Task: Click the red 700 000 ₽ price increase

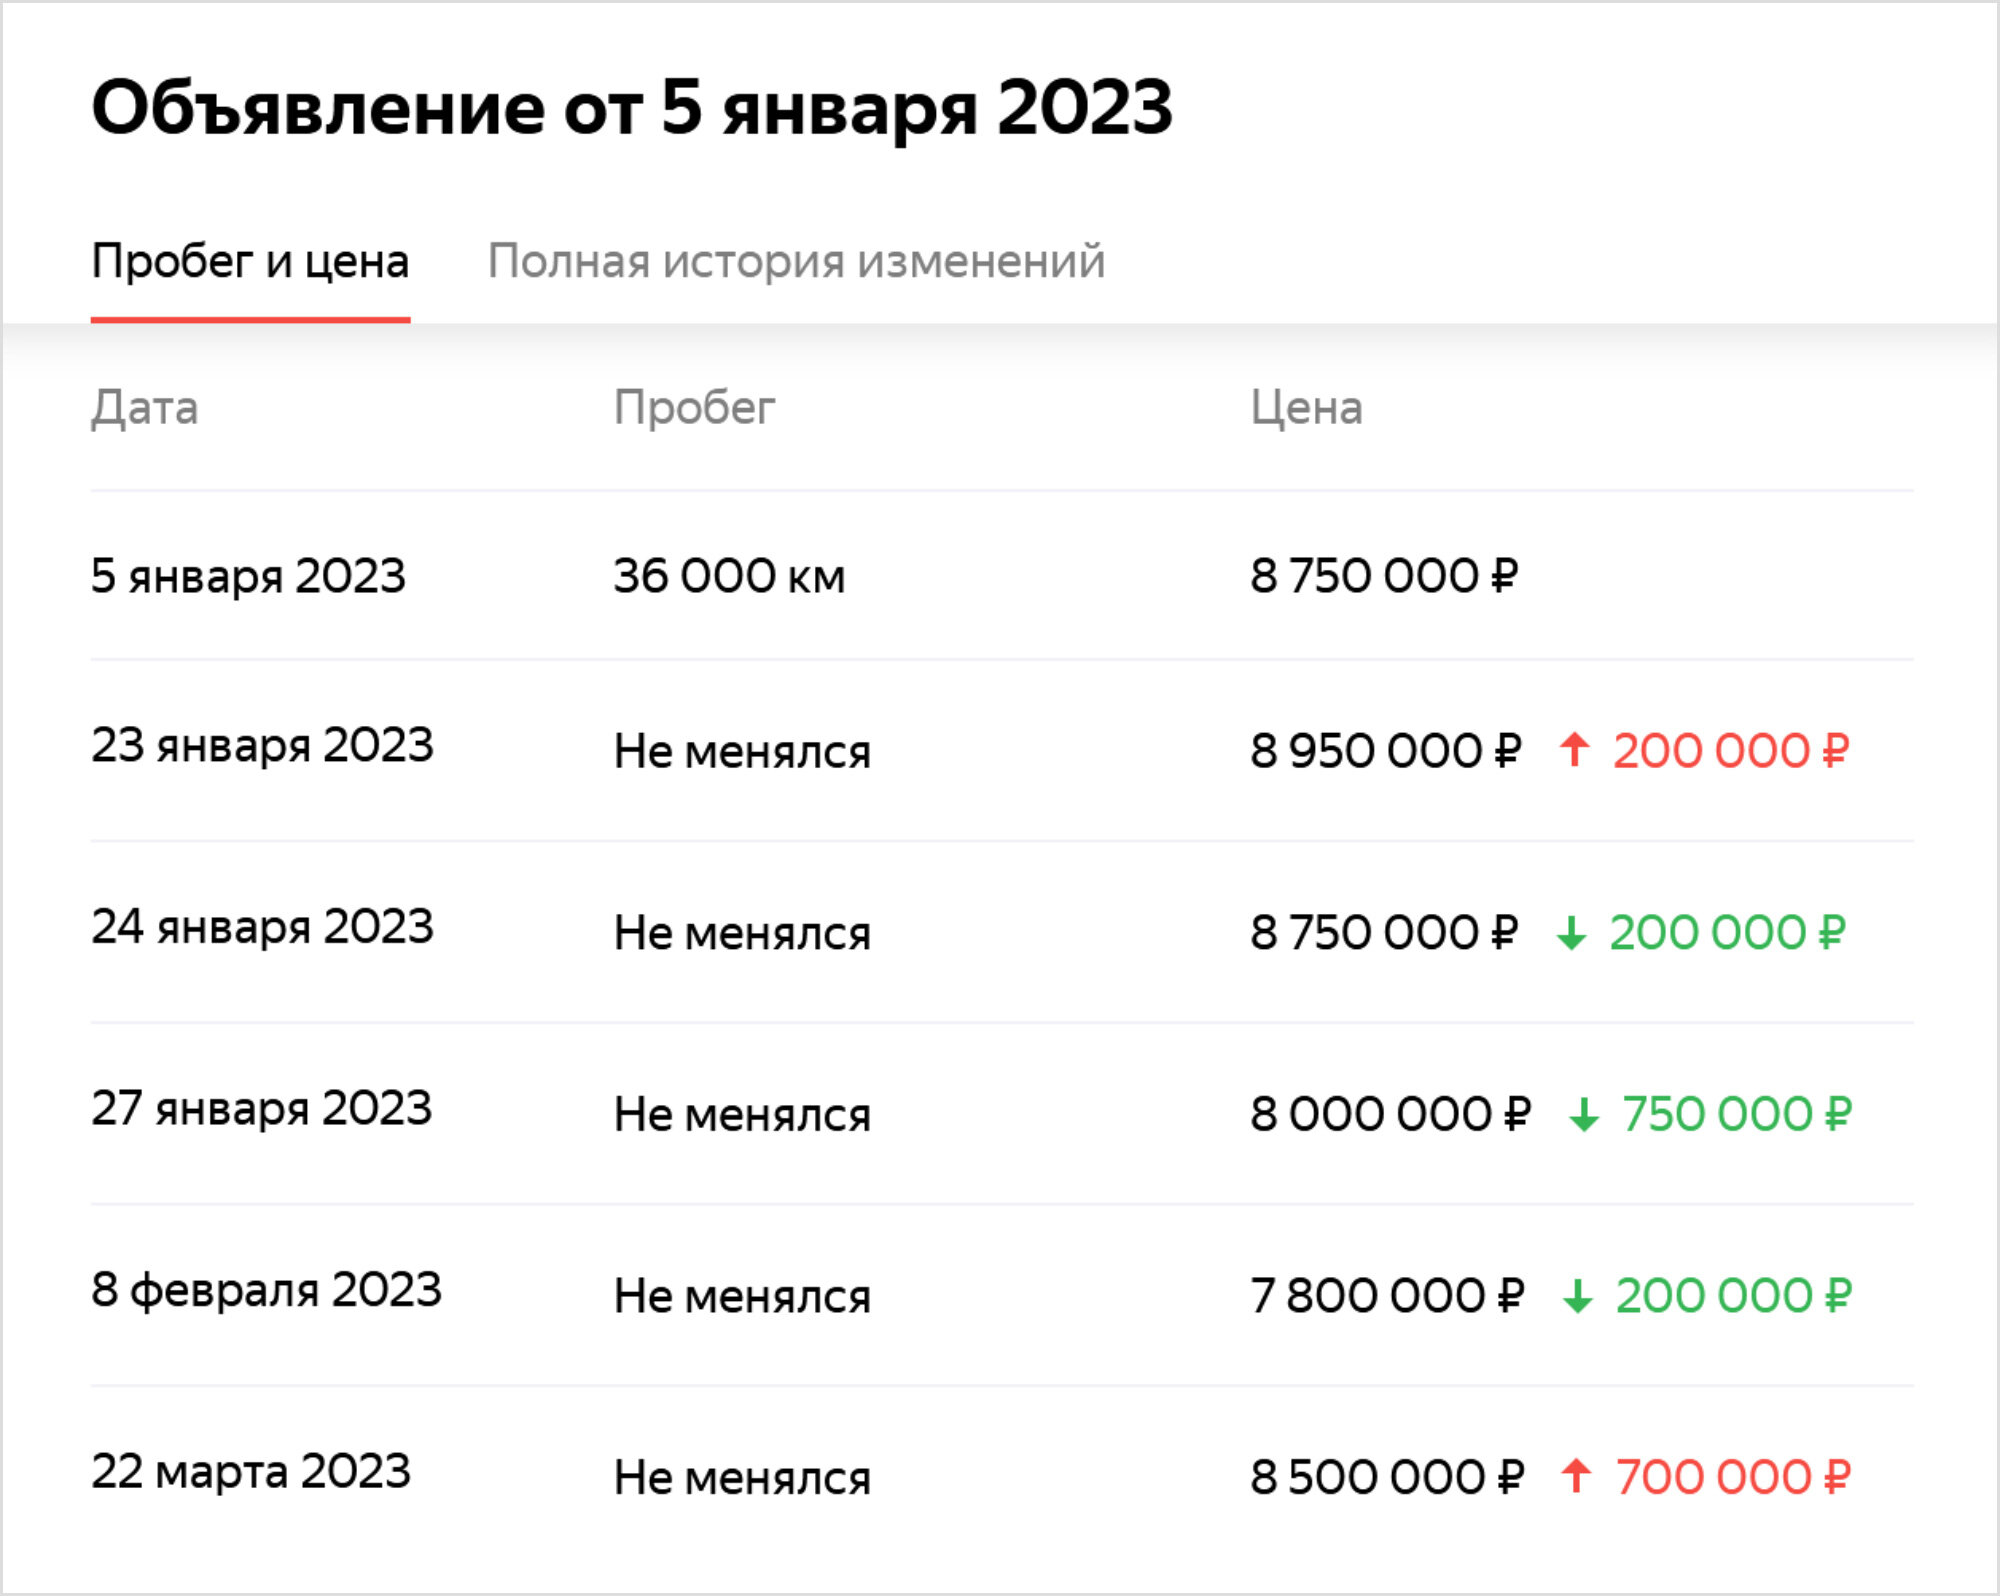Action: [x=1733, y=1477]
